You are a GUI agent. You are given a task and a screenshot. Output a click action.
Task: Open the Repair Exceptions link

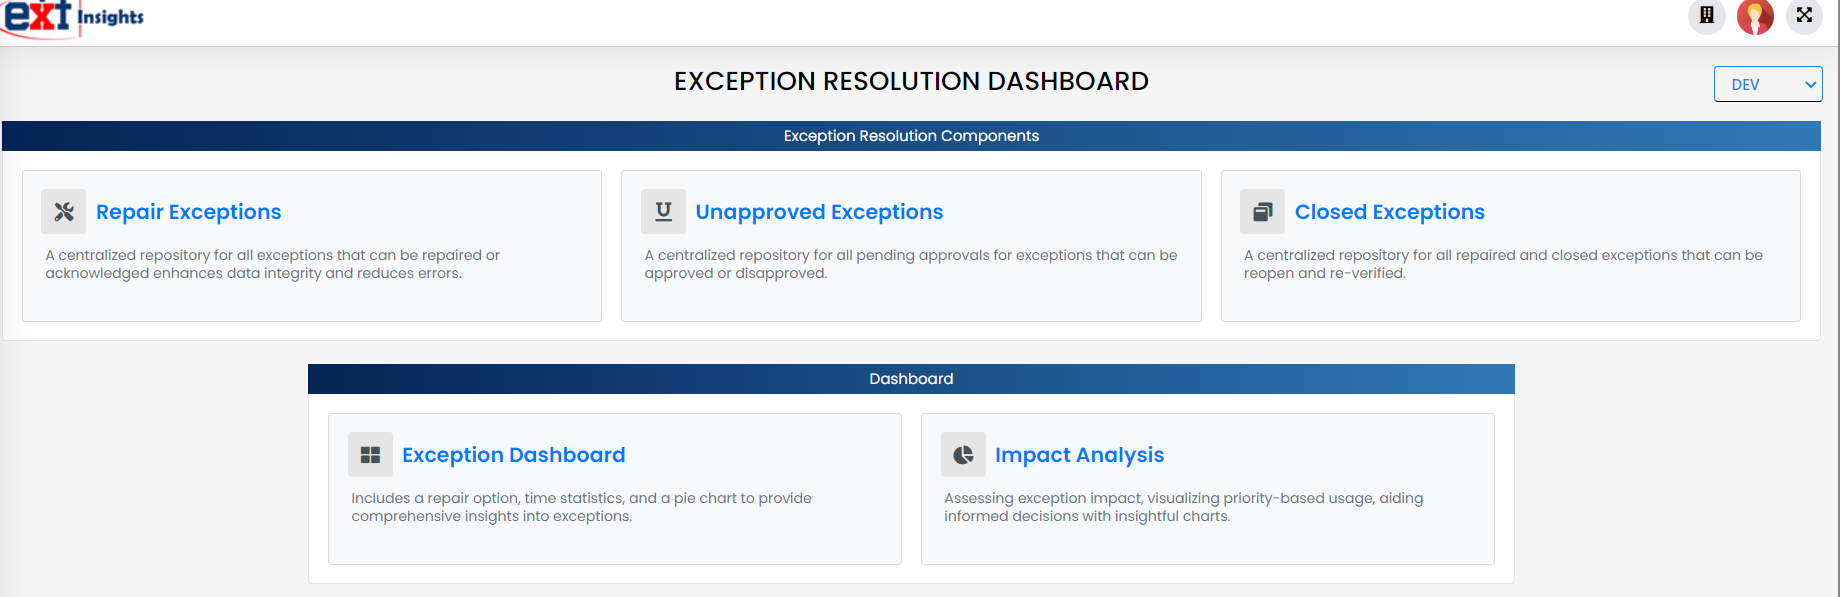pos(188,211)
